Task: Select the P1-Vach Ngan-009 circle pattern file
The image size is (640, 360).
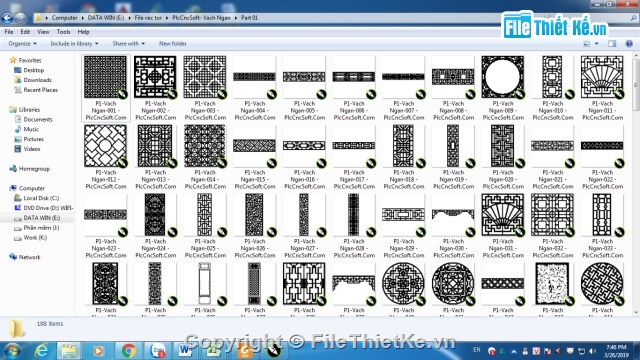Action: tap(502, 77)
